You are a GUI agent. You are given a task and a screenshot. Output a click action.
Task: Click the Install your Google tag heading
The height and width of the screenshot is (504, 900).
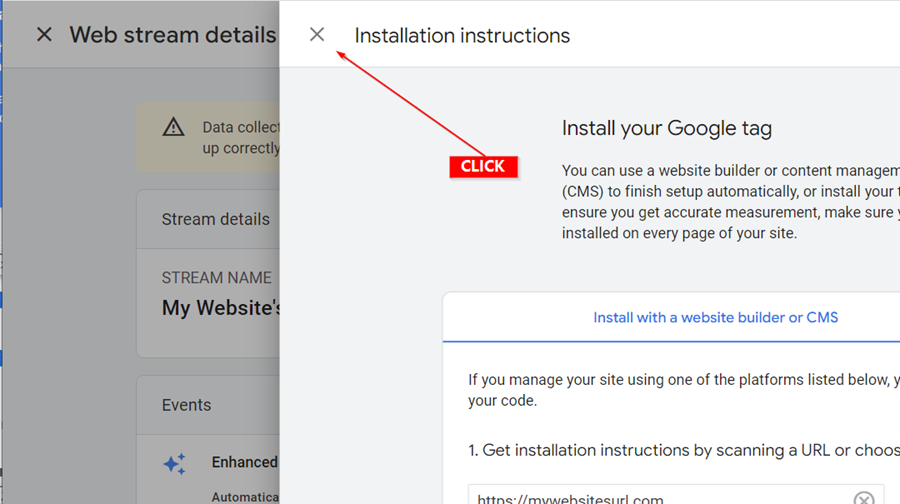667,128
